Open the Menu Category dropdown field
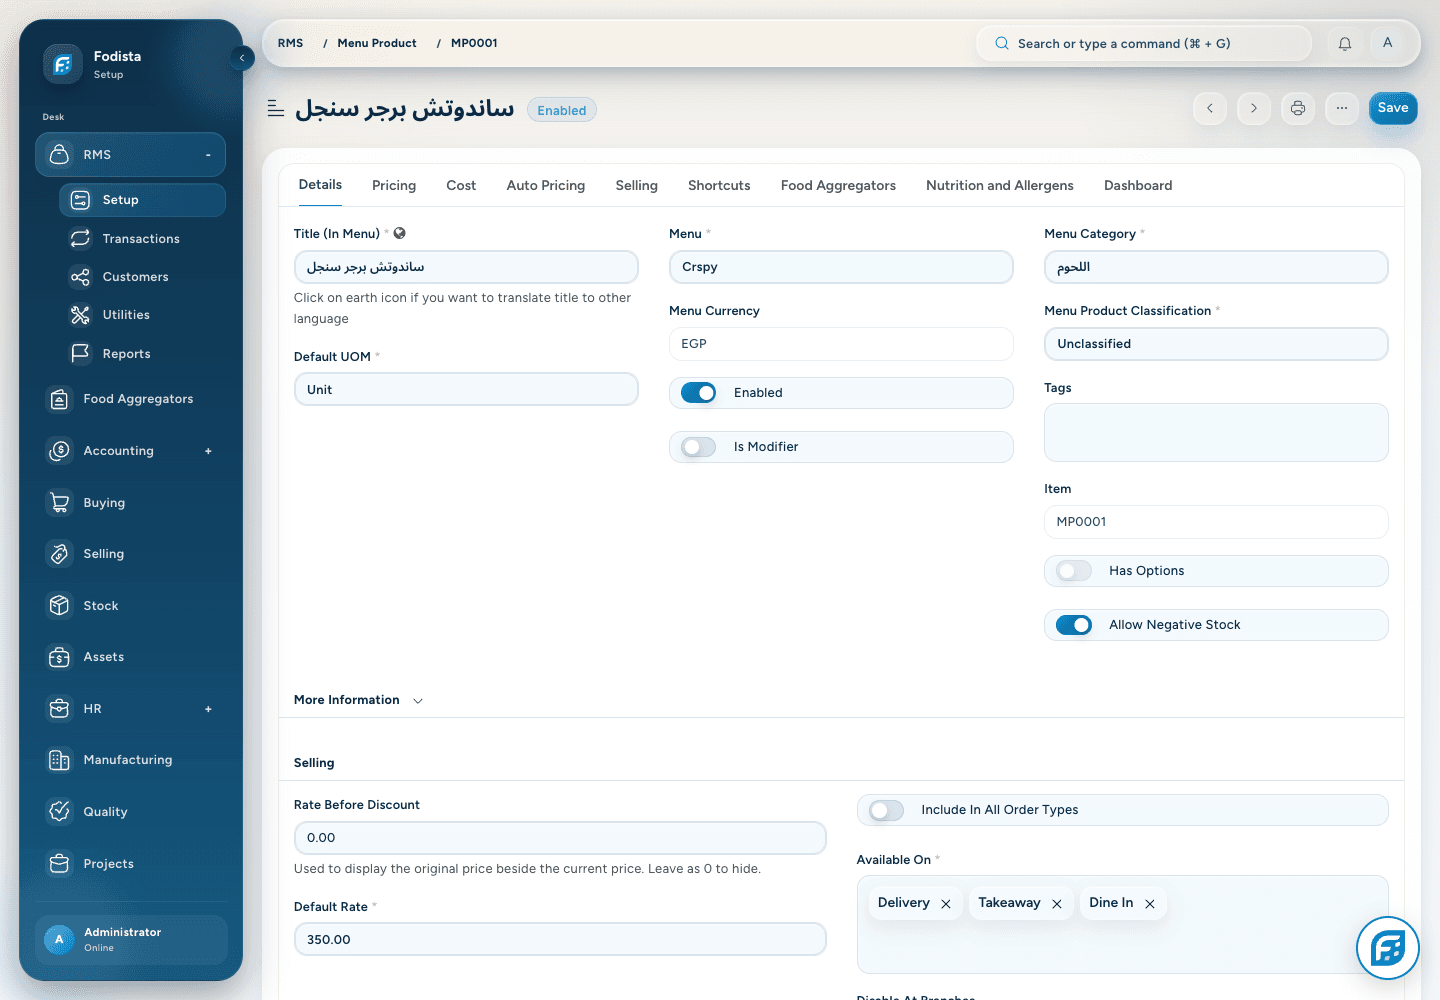The width and height of the screenshot is (1440, 1000). tap(1216, 267)
